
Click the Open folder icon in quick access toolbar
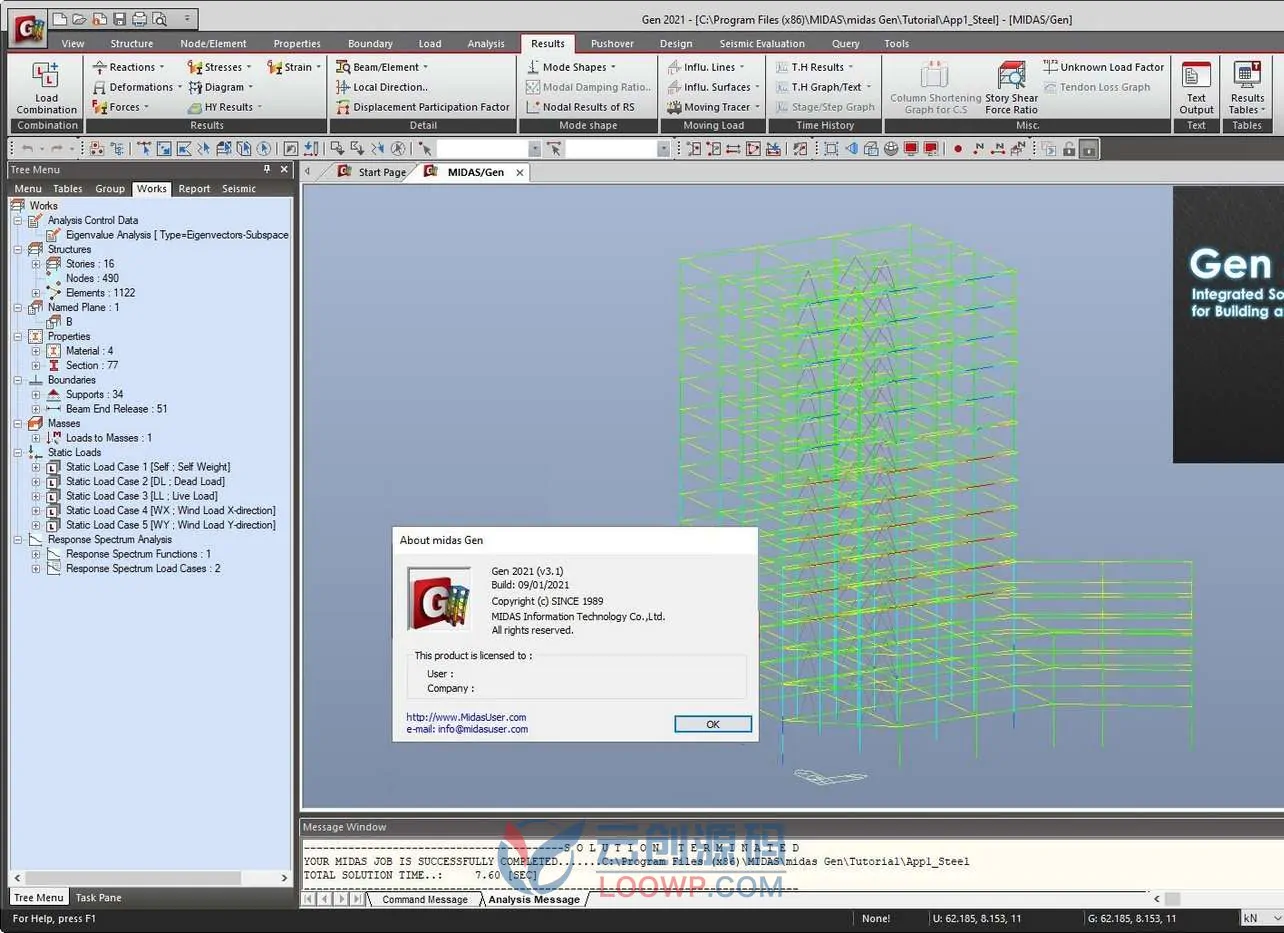tap(80, 19)
